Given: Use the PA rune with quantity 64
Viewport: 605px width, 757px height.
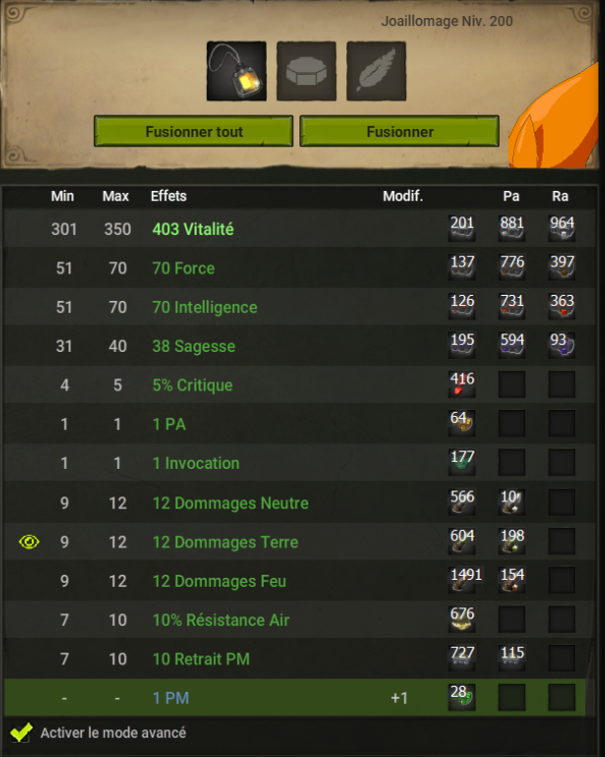Looking at the screenshot, I should pyautogui.click(x=462, y=424).
